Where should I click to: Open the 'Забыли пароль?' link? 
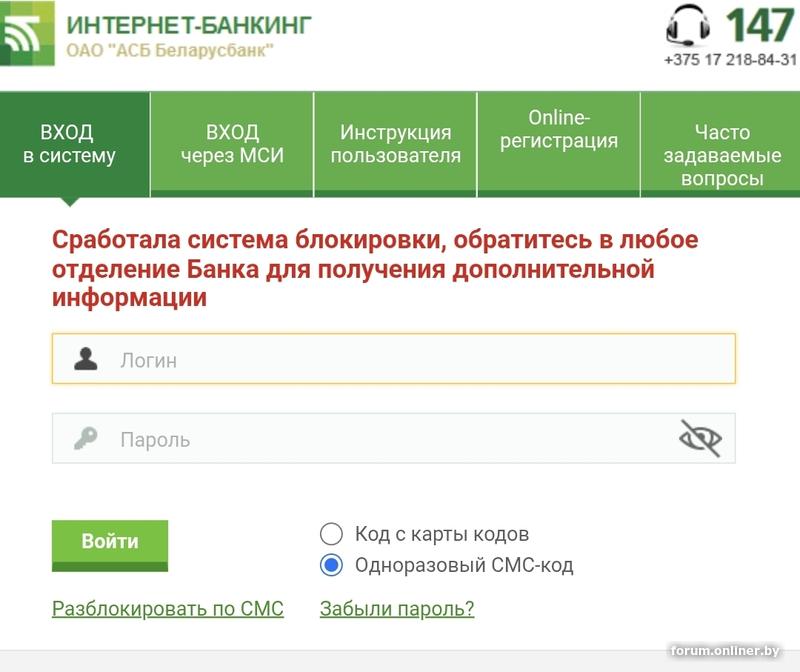pyautogui.click(x=397, y=608)
